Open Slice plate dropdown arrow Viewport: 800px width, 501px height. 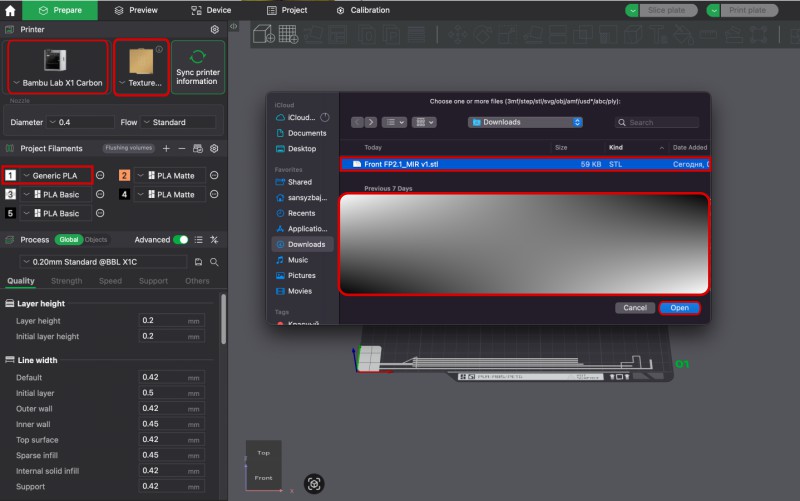coord(632,10)
